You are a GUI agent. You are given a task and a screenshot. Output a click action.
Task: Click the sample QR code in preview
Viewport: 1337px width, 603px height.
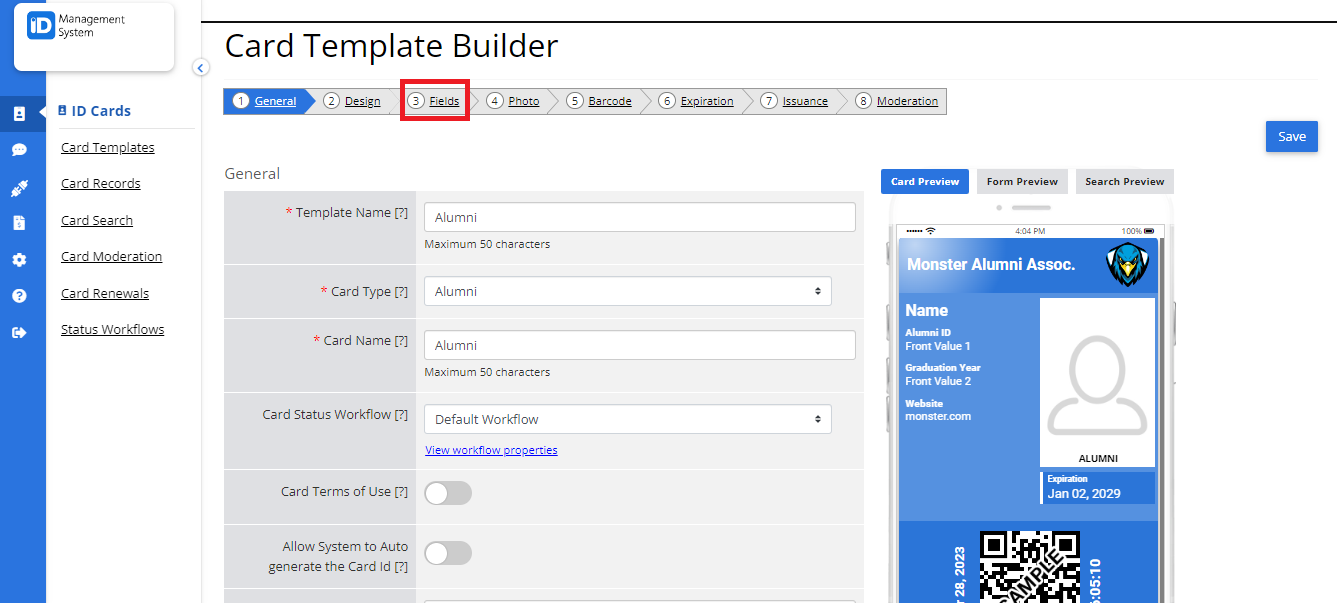coord(1029,566)
